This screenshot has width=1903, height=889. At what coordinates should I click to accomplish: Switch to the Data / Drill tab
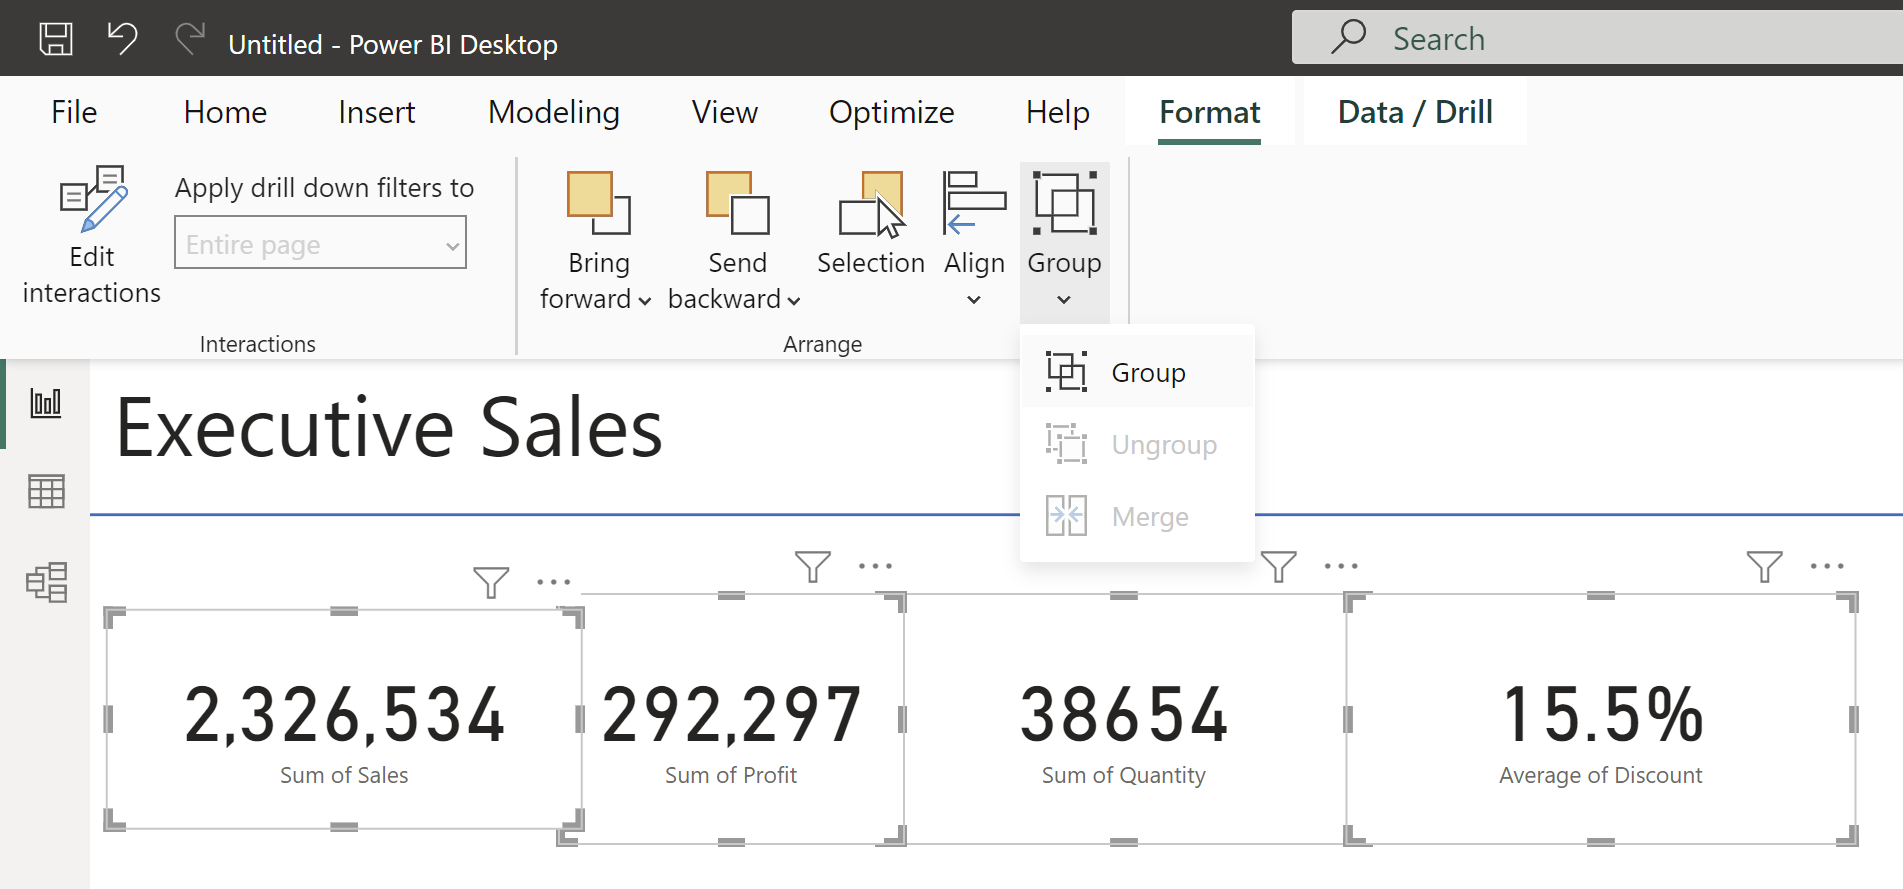click(1414, 112)
